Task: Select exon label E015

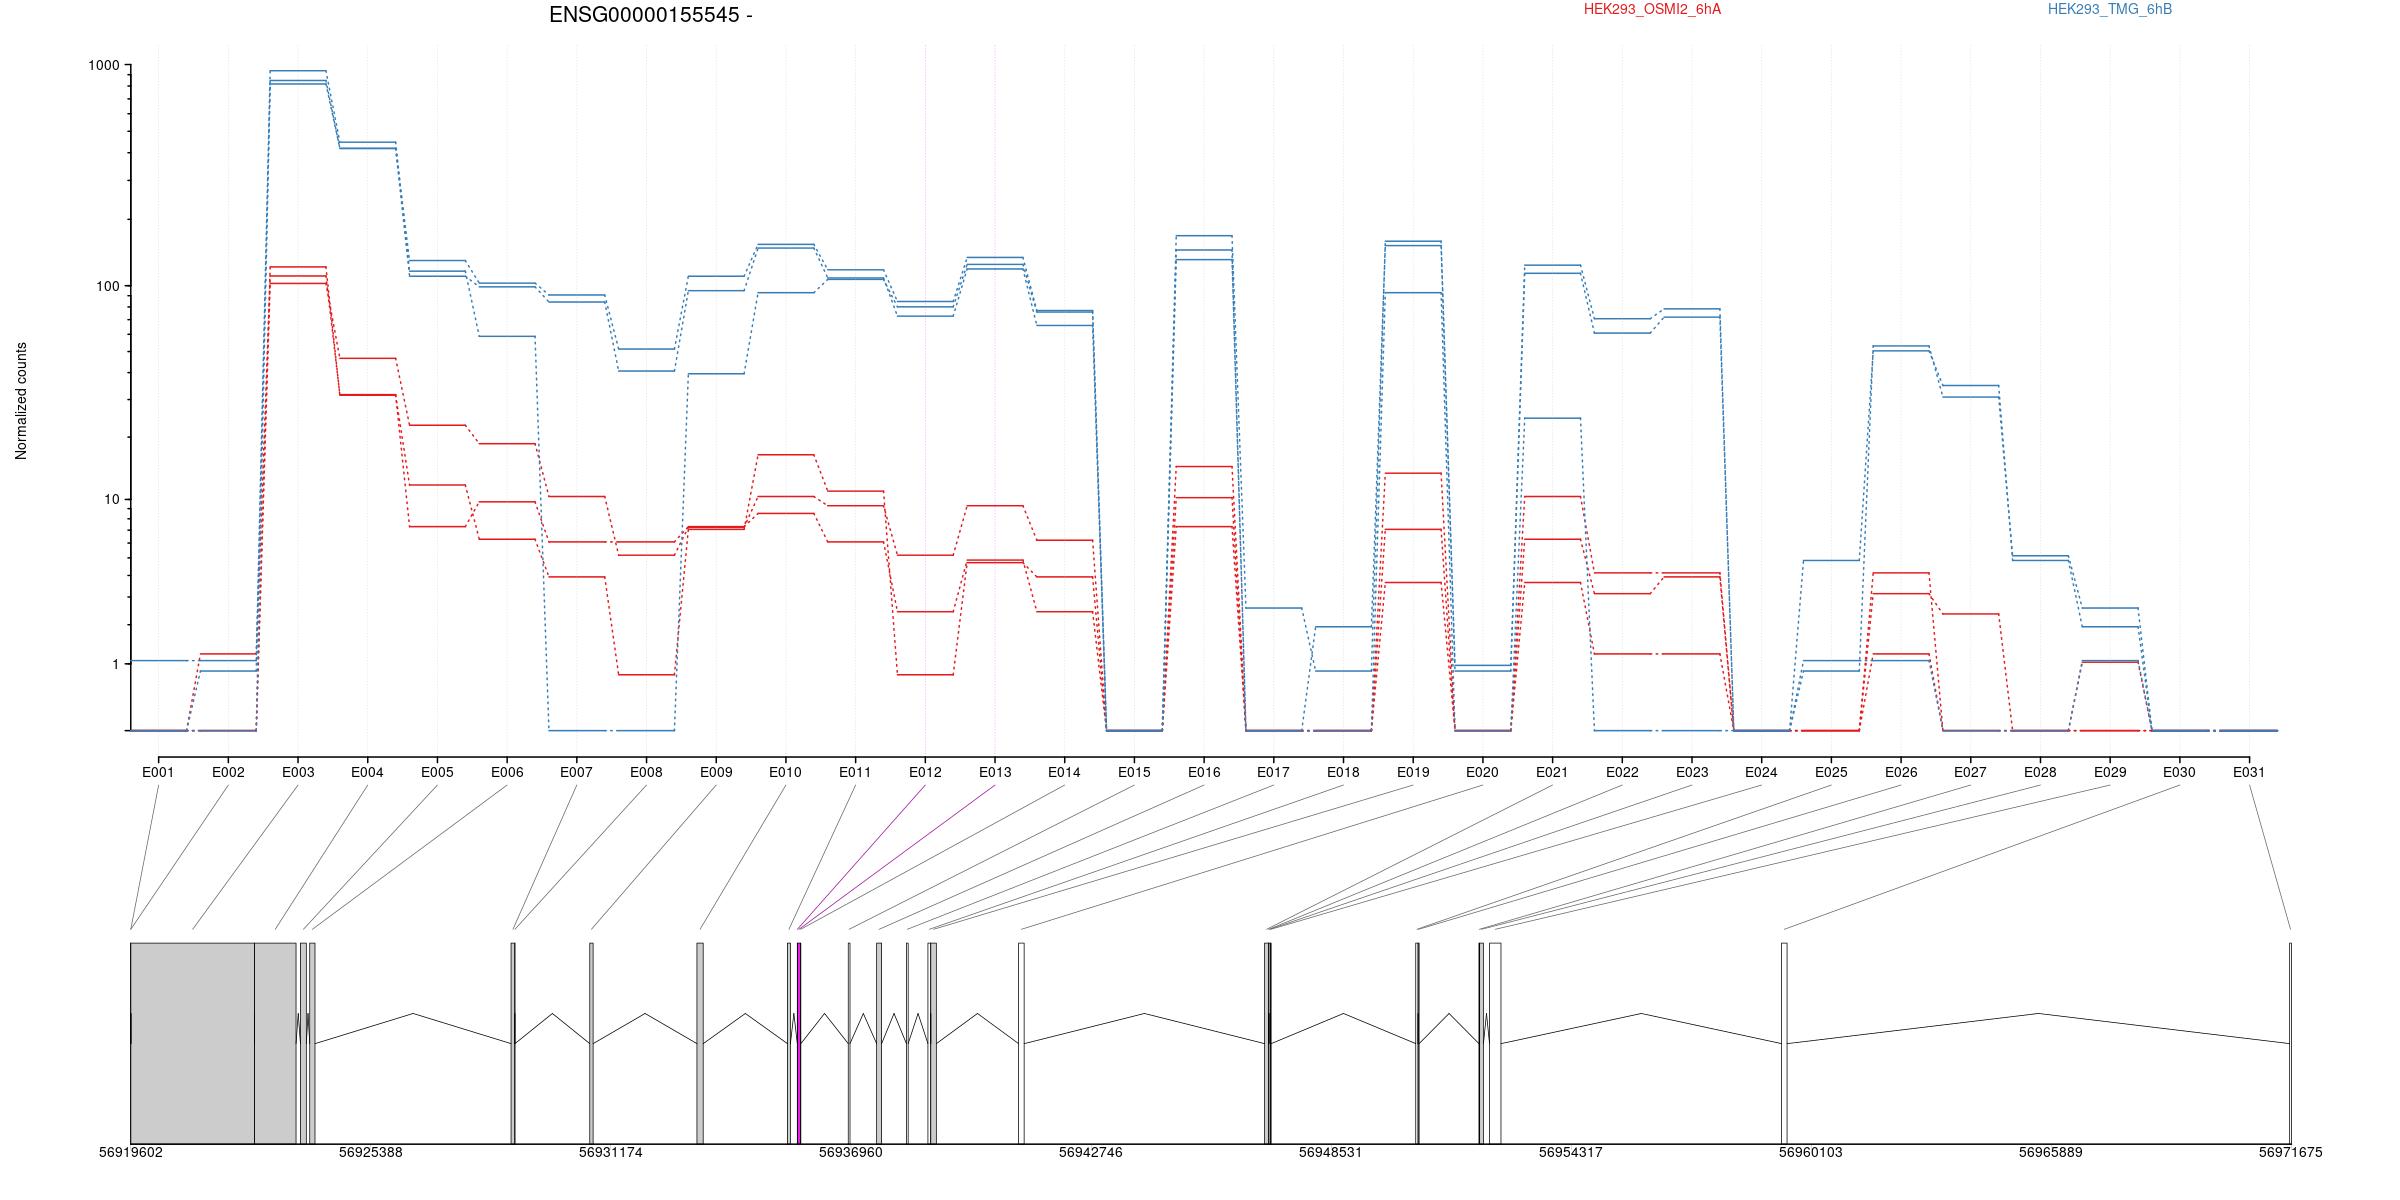Action: [1134, 772]
